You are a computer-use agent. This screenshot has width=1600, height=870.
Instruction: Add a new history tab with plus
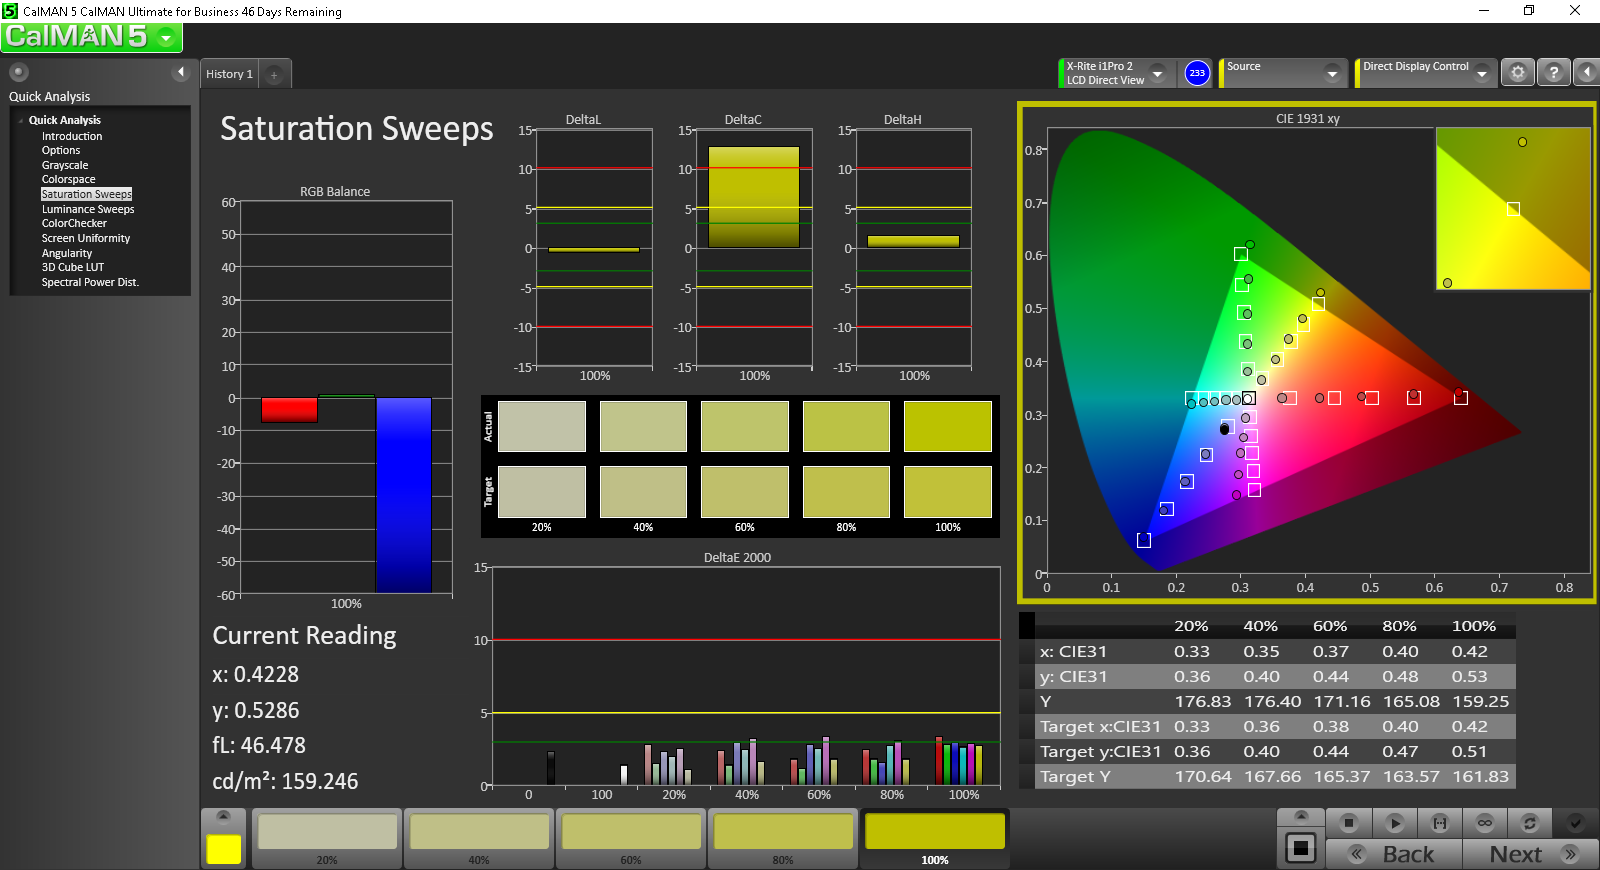(x=274, y=75)
